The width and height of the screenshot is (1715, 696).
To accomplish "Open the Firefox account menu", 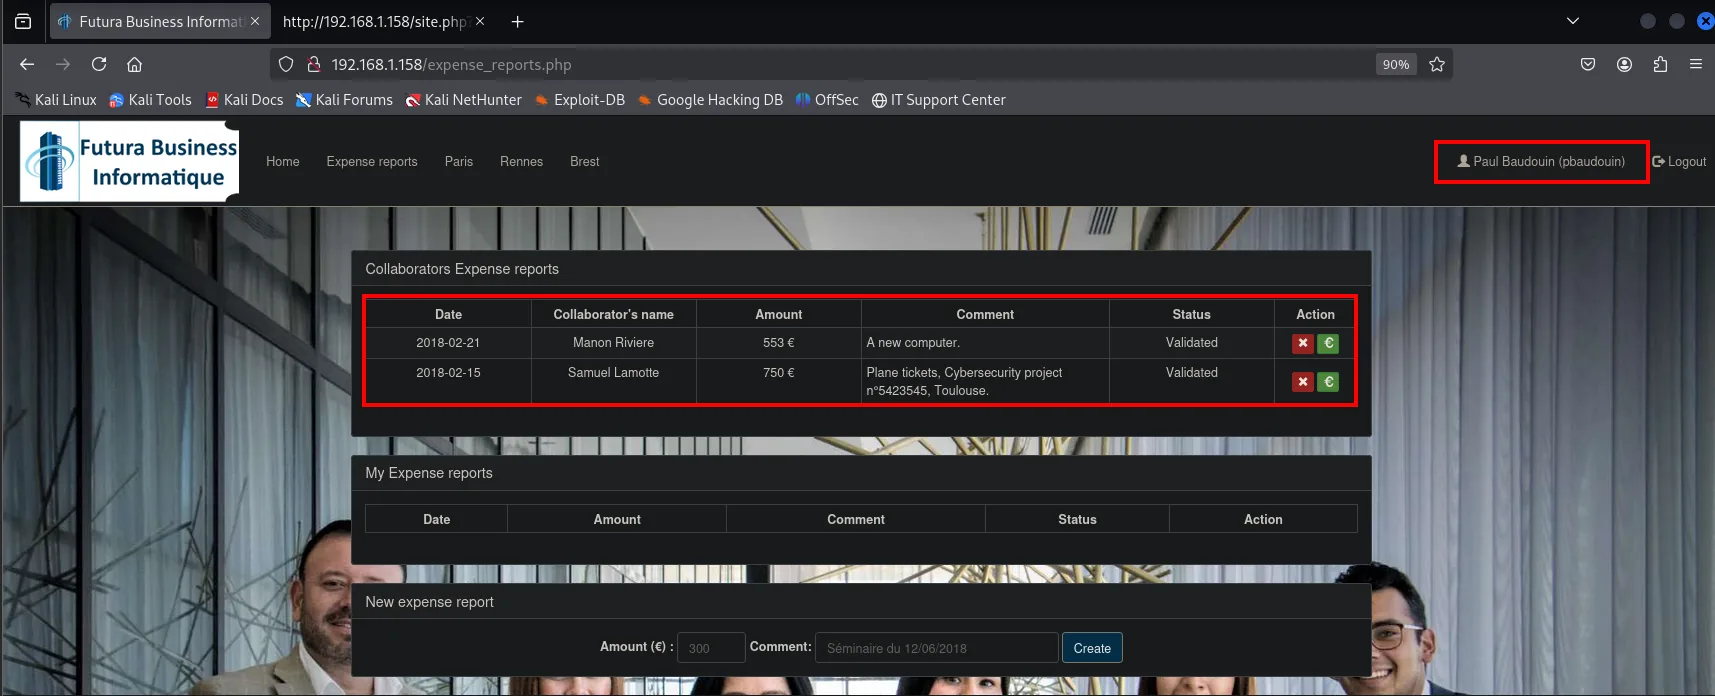I will 1624,64.
